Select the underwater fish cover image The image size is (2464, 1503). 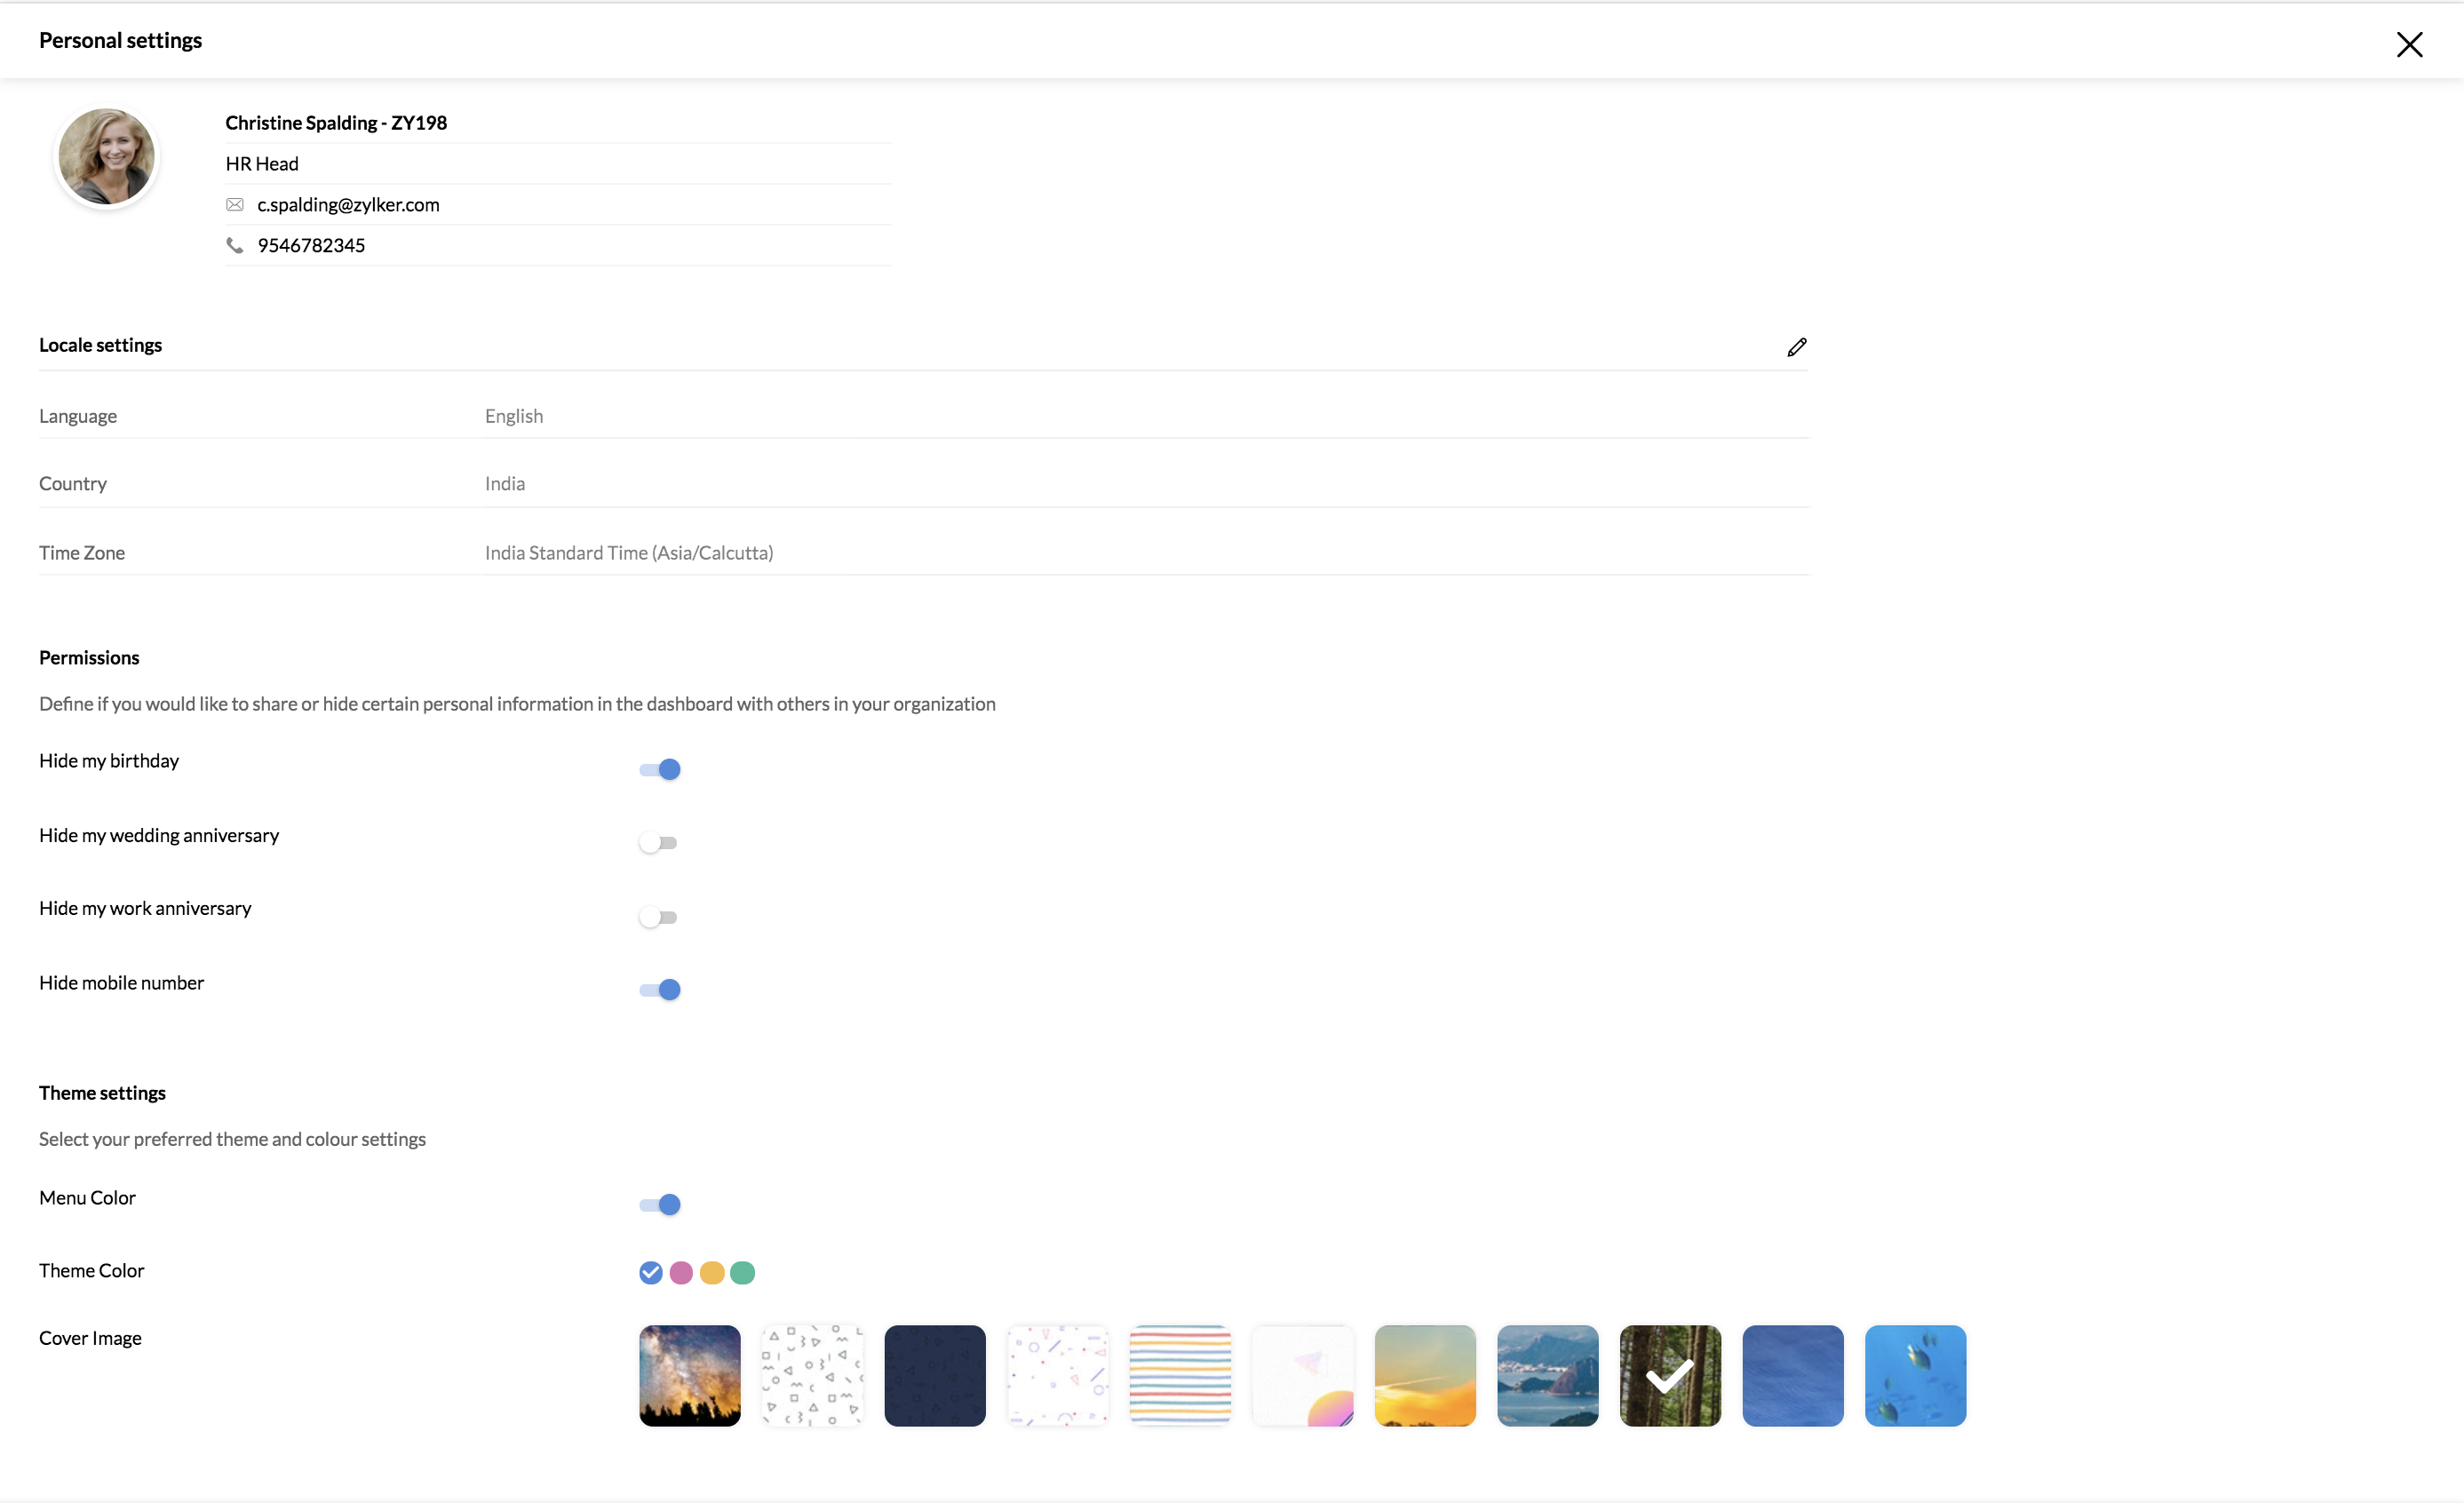click(x=1915, y=1375)
